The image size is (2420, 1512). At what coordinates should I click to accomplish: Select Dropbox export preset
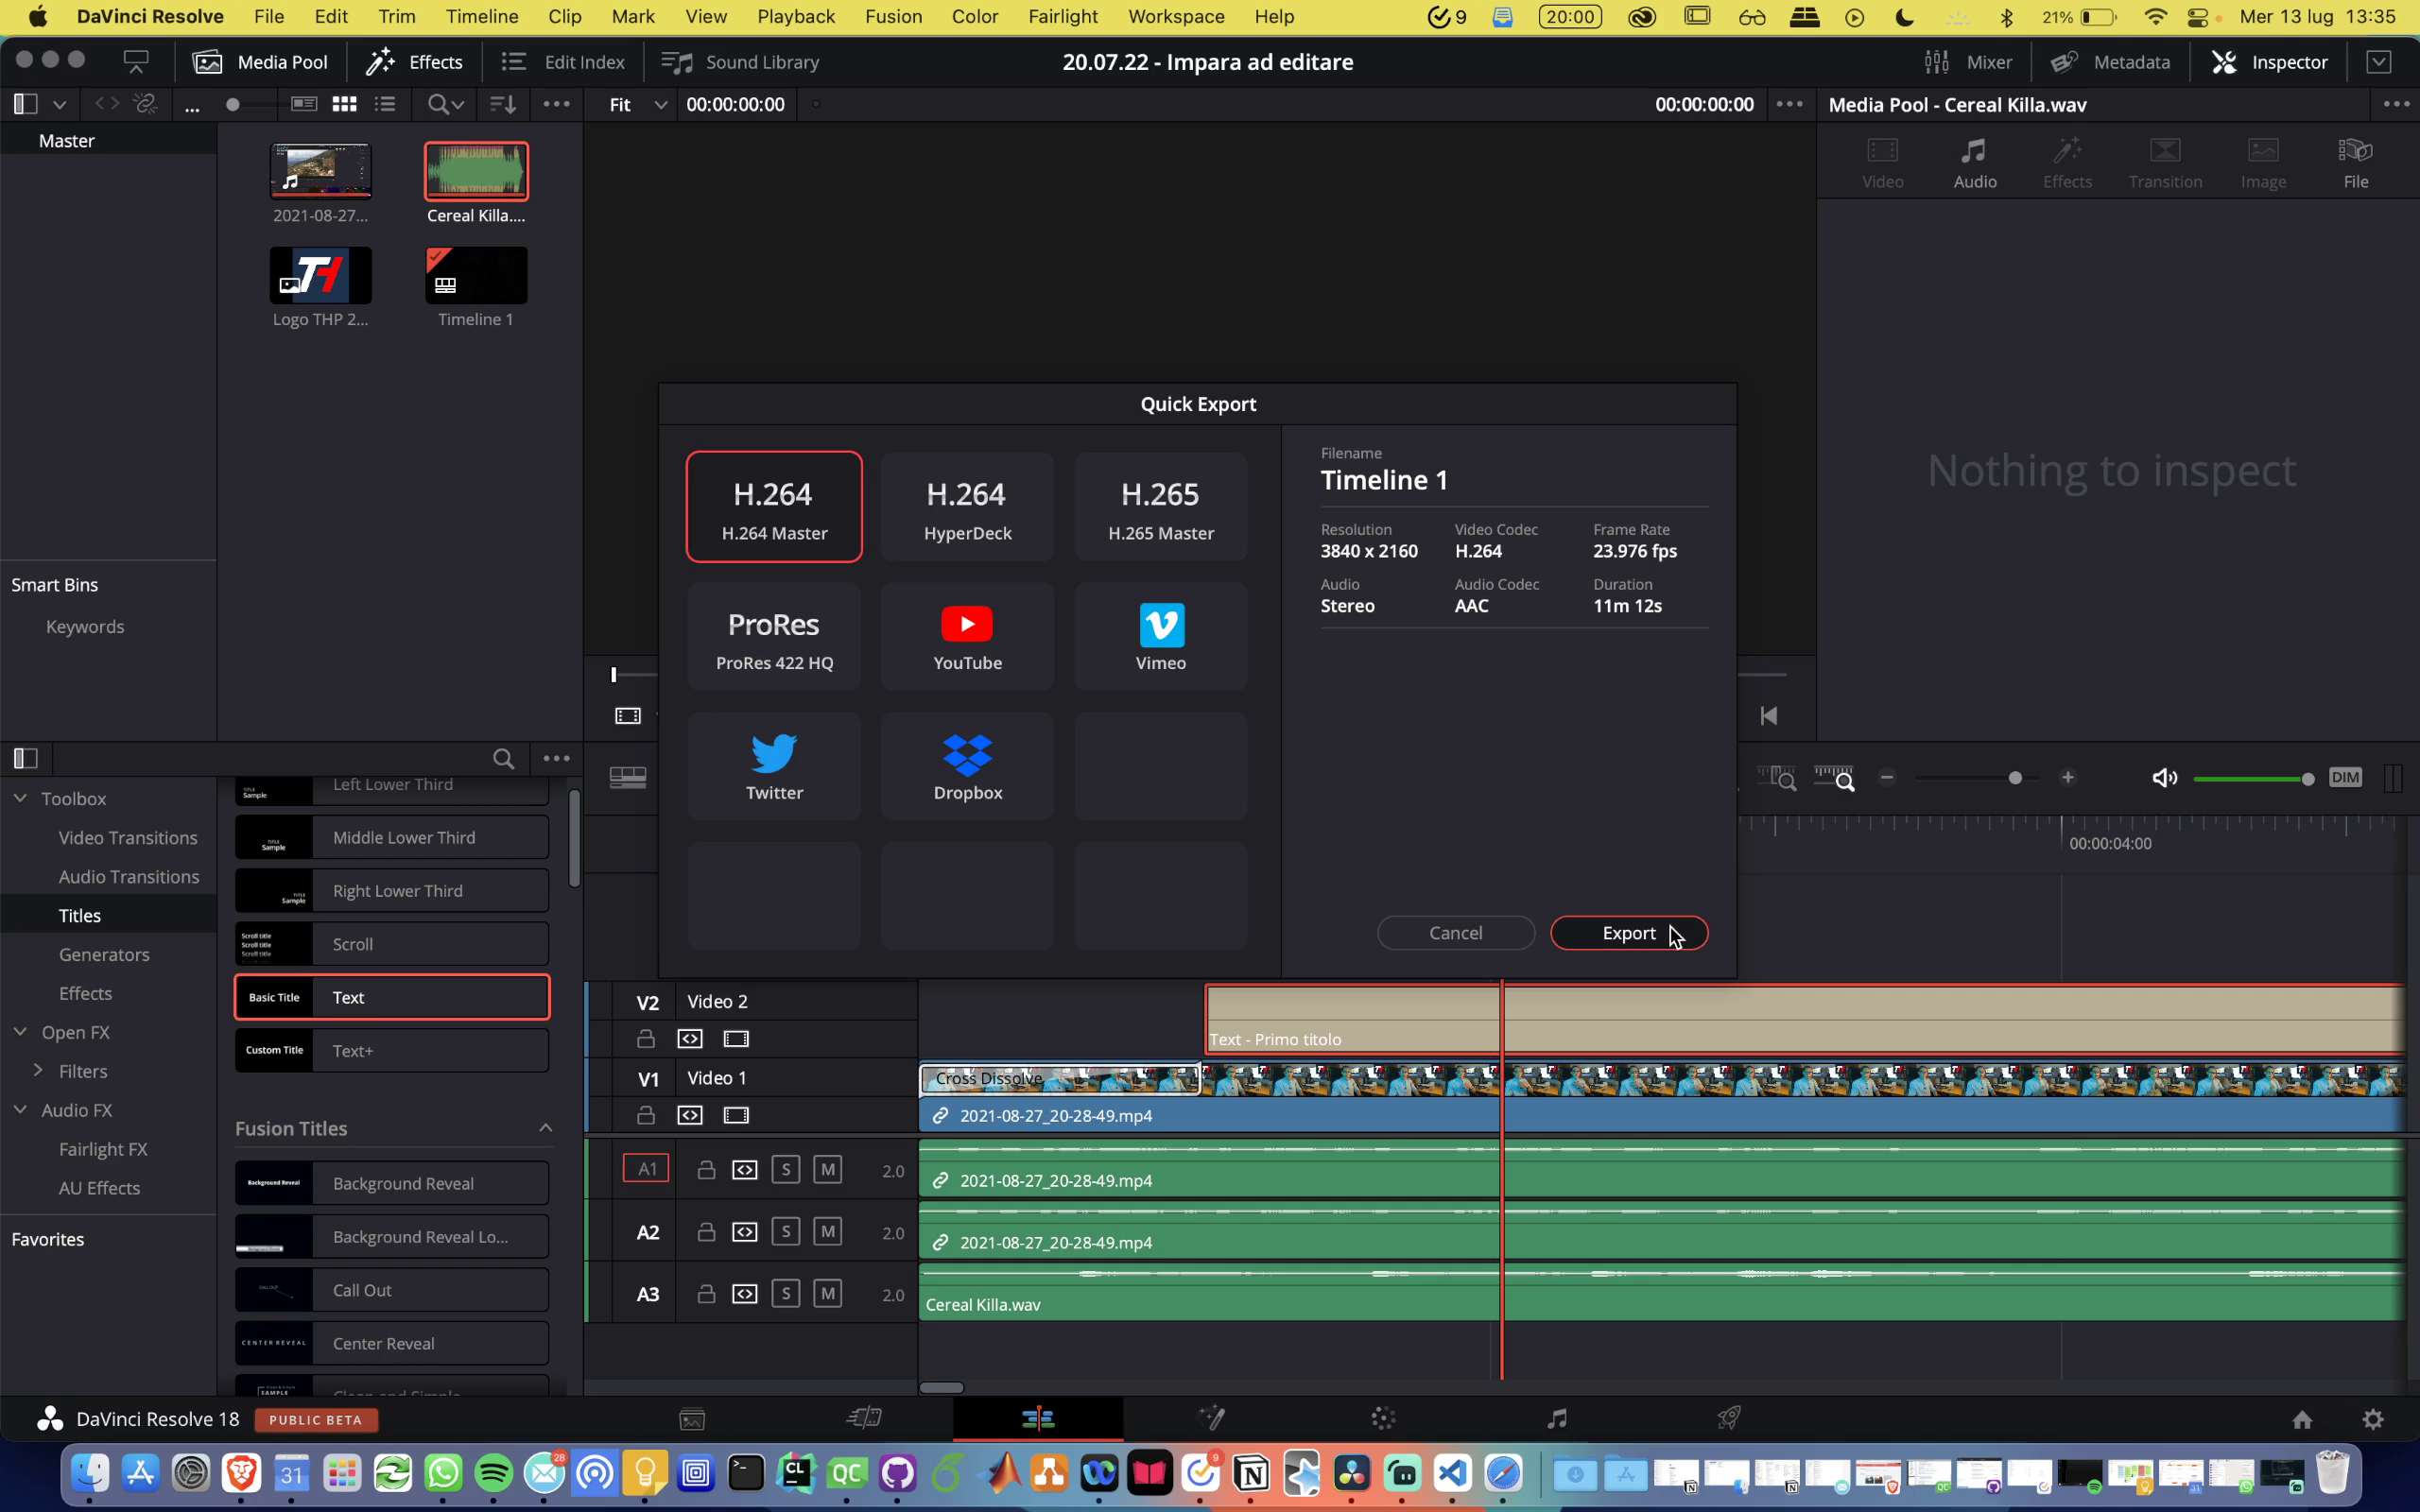click(x=967, y=766)
